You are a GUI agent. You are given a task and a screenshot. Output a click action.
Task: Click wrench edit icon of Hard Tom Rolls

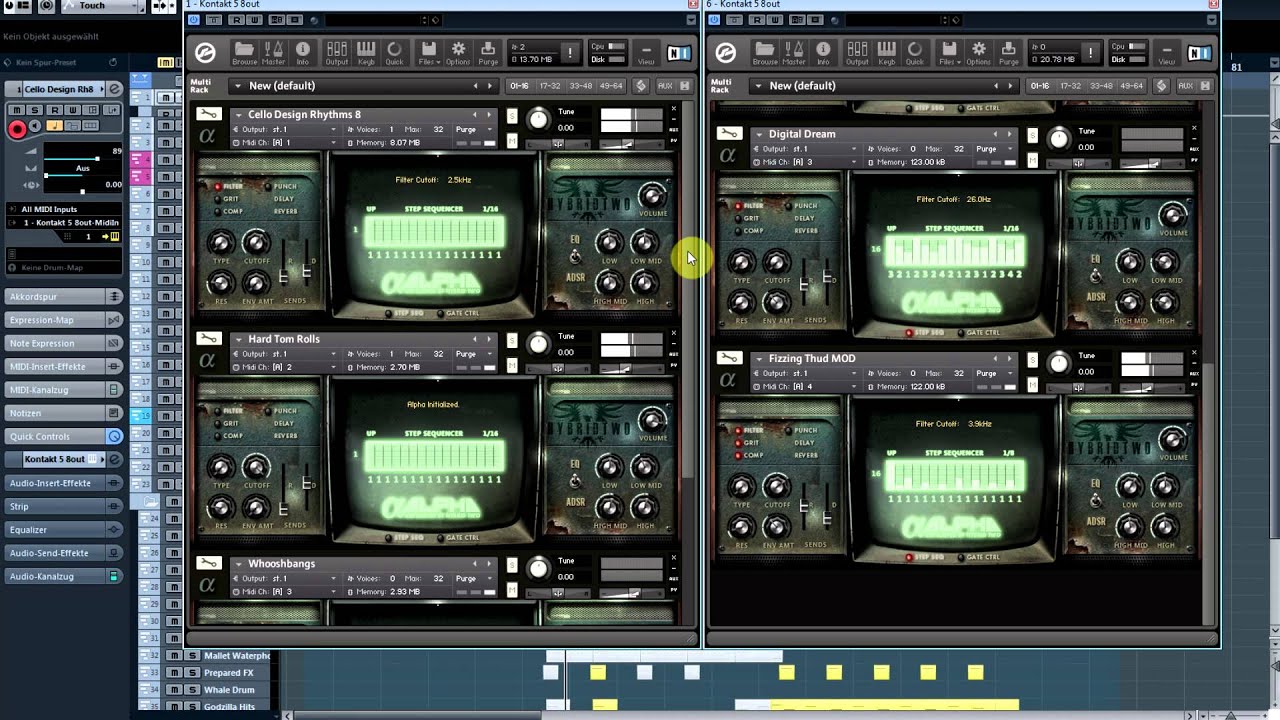(x=208, y=338)
